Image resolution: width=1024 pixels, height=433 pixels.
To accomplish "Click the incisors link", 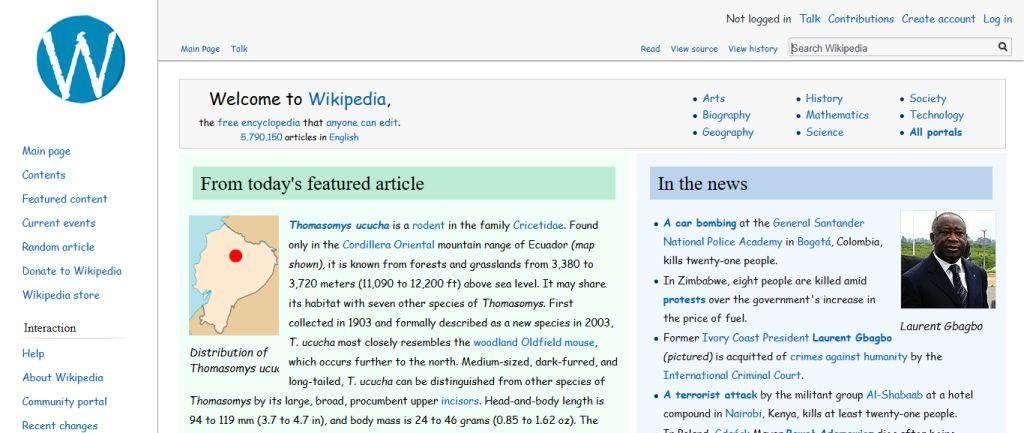I will 460,401.
